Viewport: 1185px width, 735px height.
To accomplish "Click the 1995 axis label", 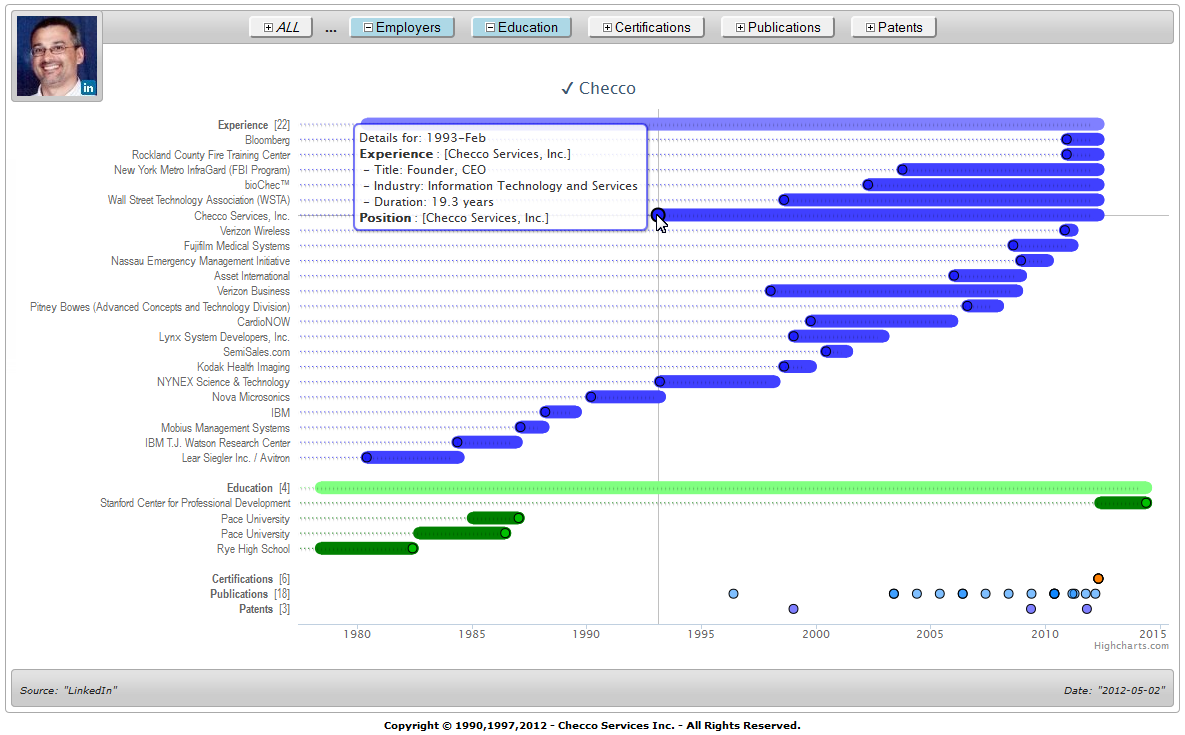I will coord(701,634).
